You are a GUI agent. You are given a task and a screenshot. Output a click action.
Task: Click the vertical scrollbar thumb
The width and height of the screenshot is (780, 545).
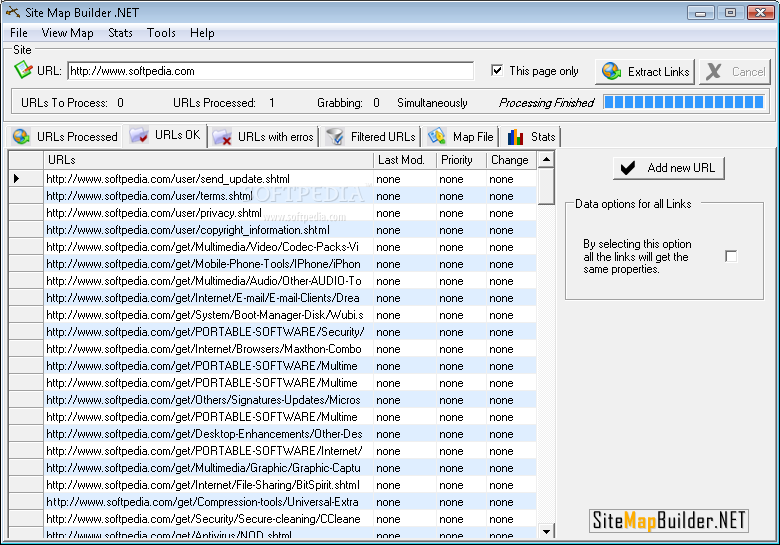546,186
